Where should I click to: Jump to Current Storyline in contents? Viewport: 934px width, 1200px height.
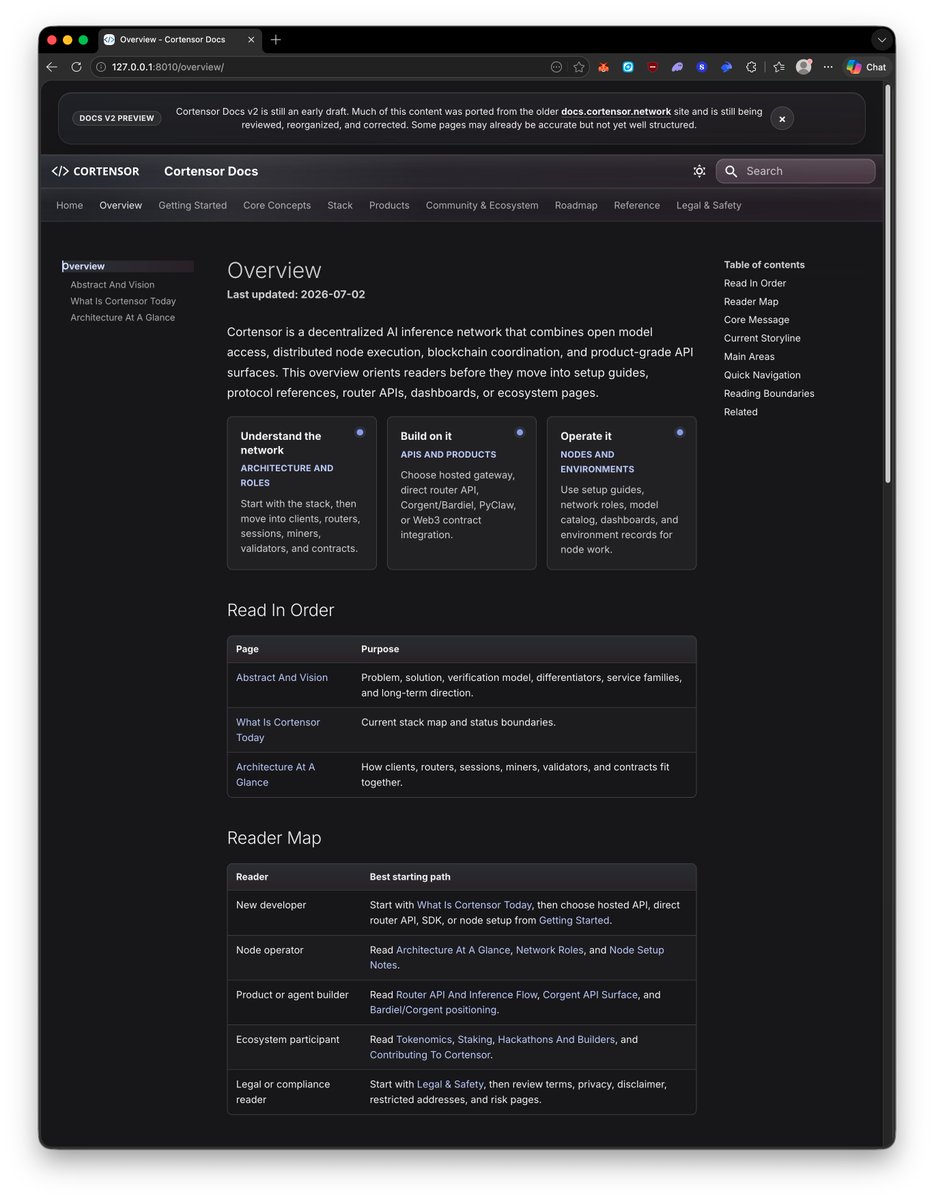coord(762,338)
